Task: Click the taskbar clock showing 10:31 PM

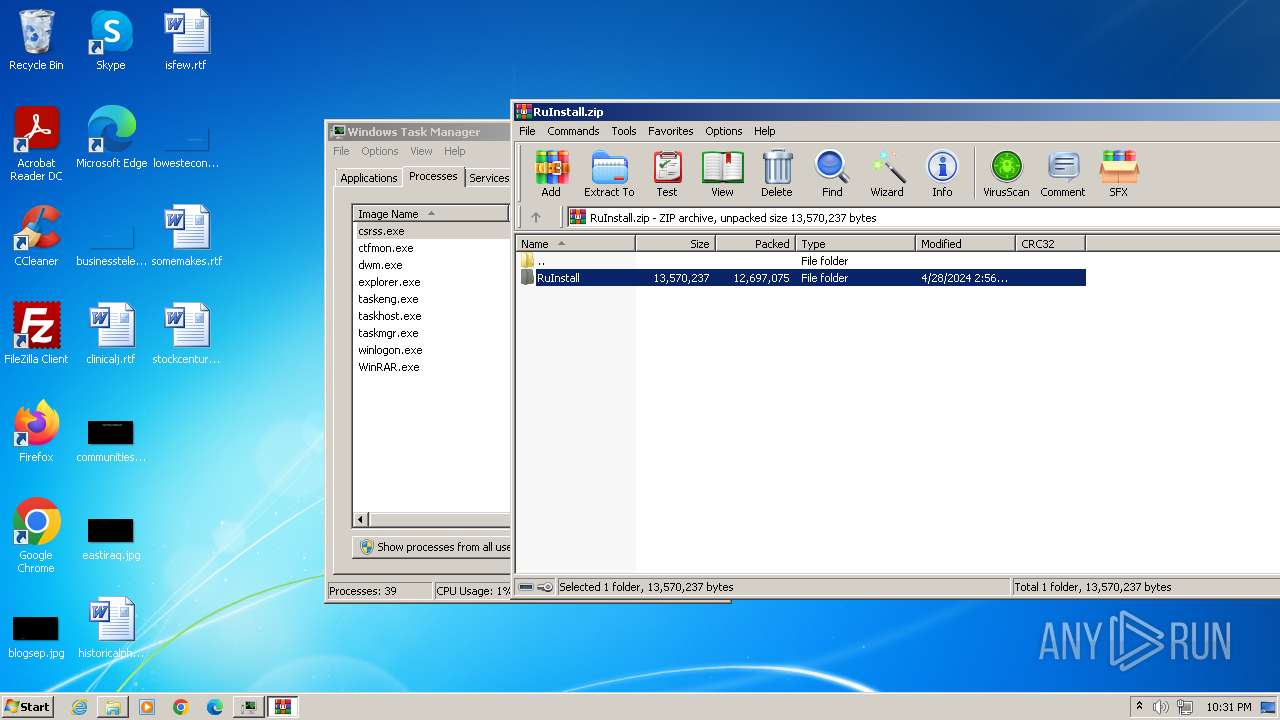Action: click(x=1228, y=707)
